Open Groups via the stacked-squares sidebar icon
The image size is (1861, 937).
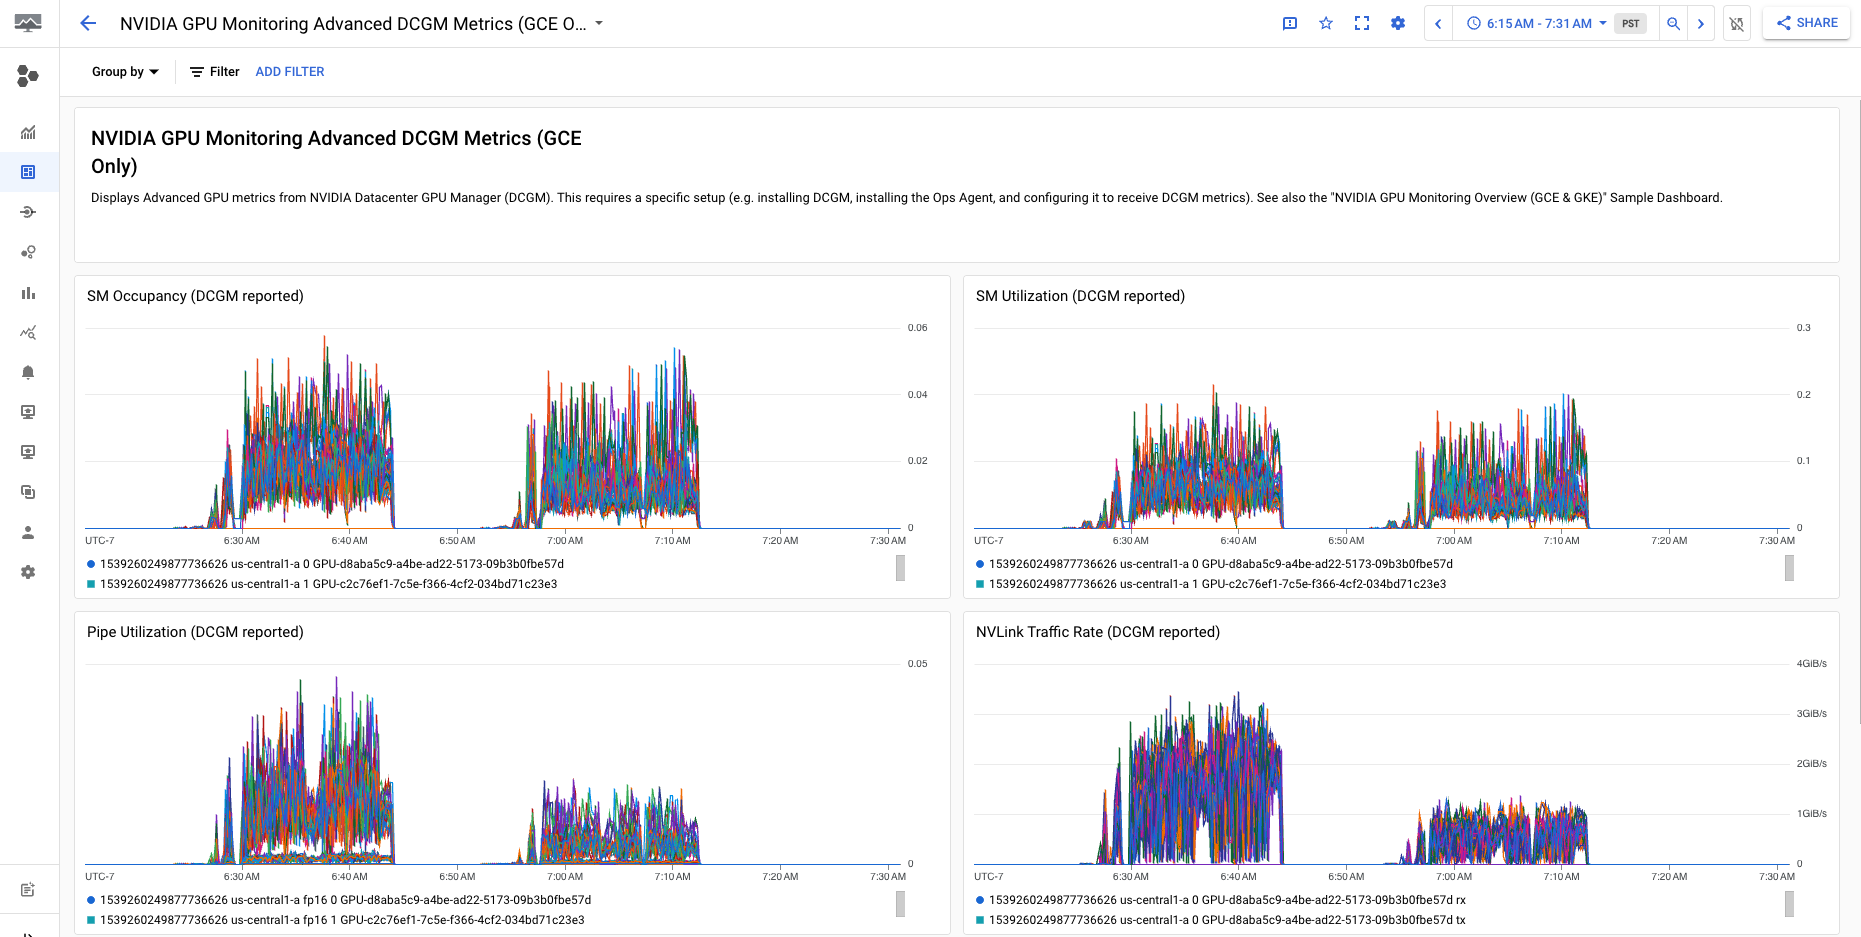tap(28, 492)
